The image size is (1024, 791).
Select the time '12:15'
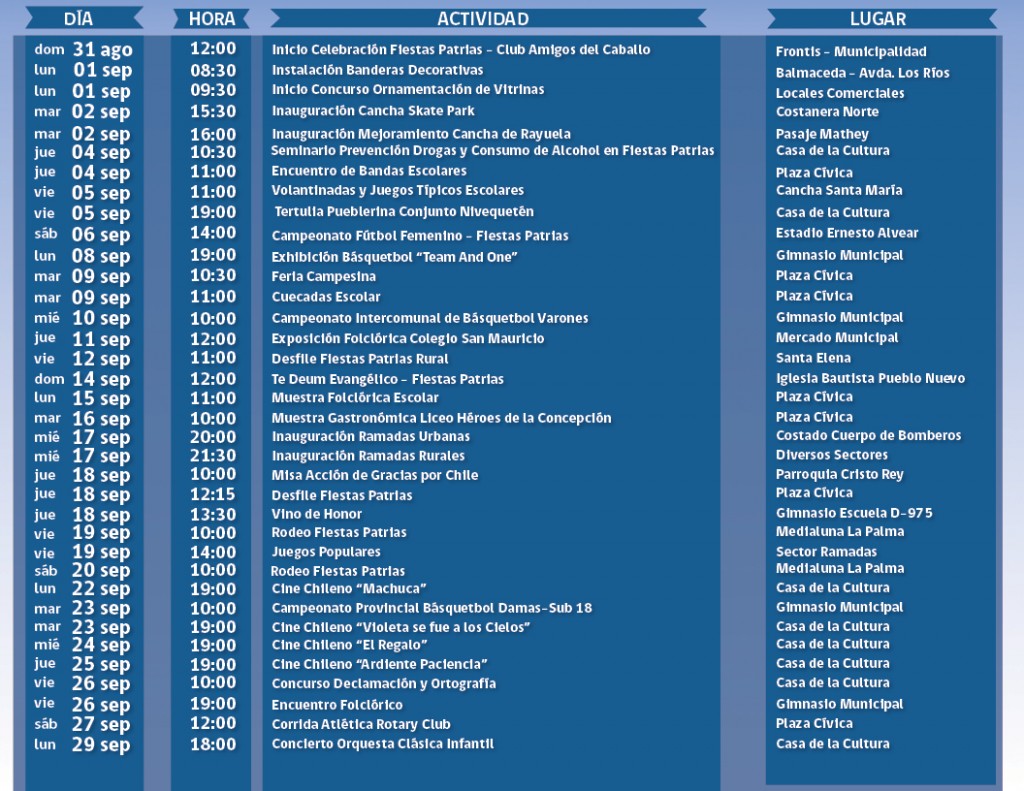point(213,493)
